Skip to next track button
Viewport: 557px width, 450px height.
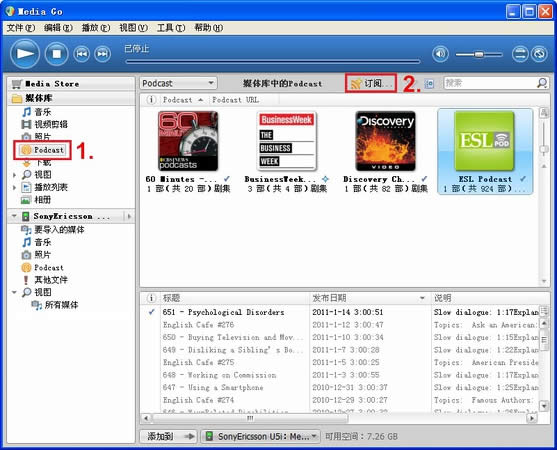103,54
